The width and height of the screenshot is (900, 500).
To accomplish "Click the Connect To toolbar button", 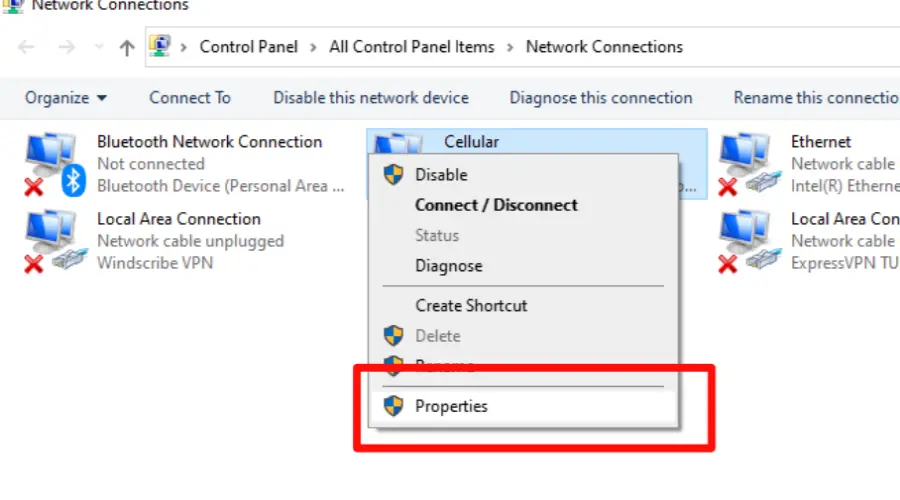I will click(x=190, y=98).
